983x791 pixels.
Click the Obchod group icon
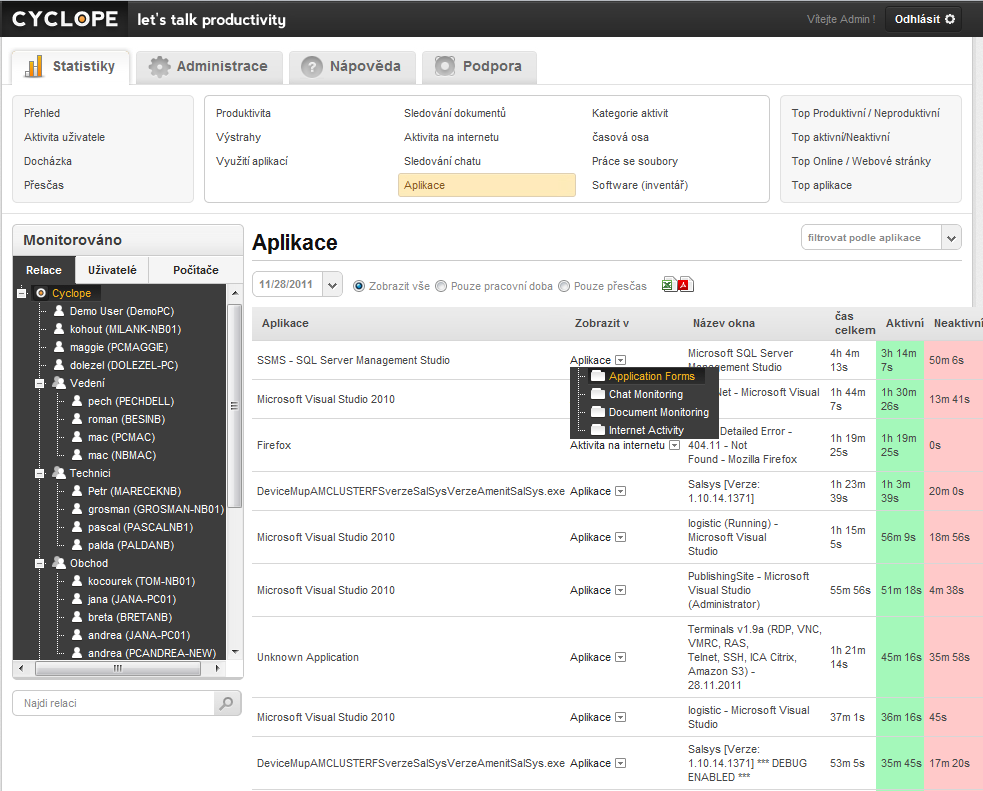[x=60, y=563]
